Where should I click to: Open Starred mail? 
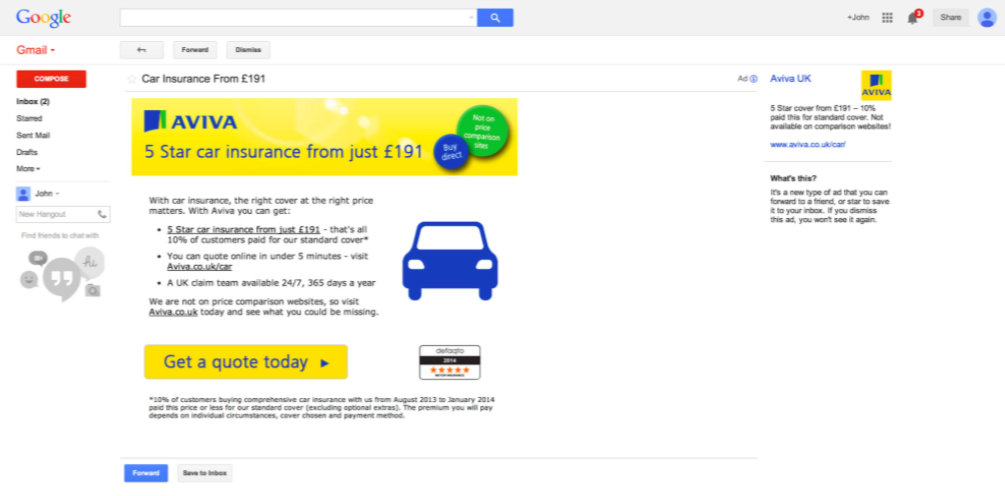(x=29, y=119)
